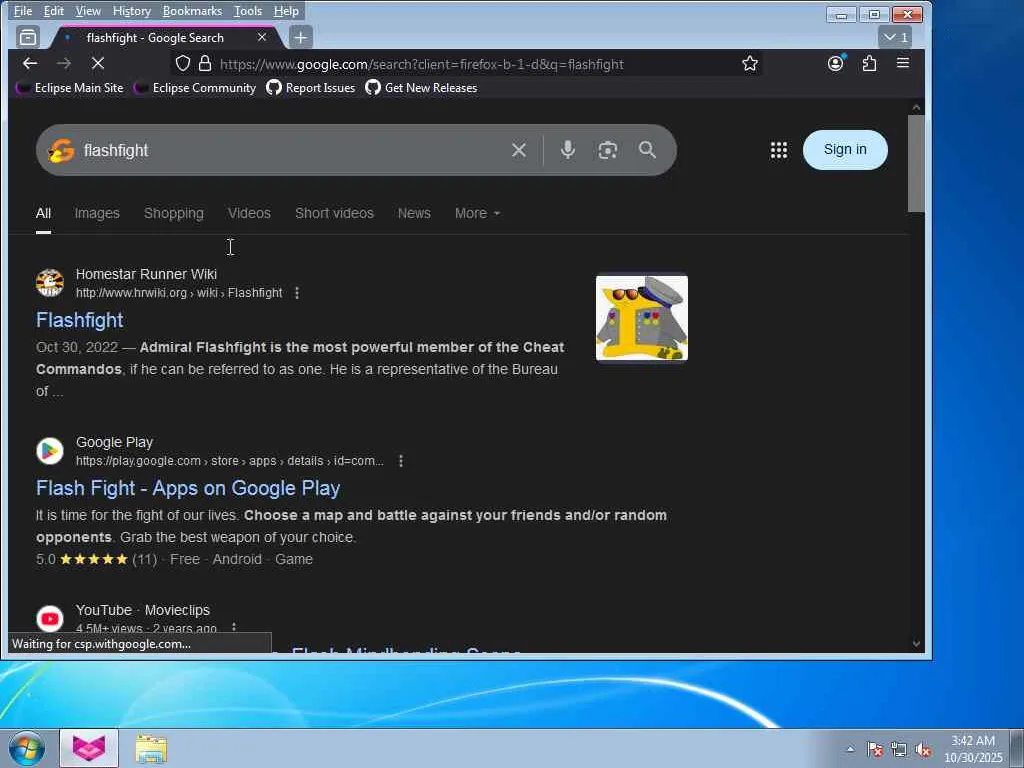Submit the search via the magnifier icon

647,150
